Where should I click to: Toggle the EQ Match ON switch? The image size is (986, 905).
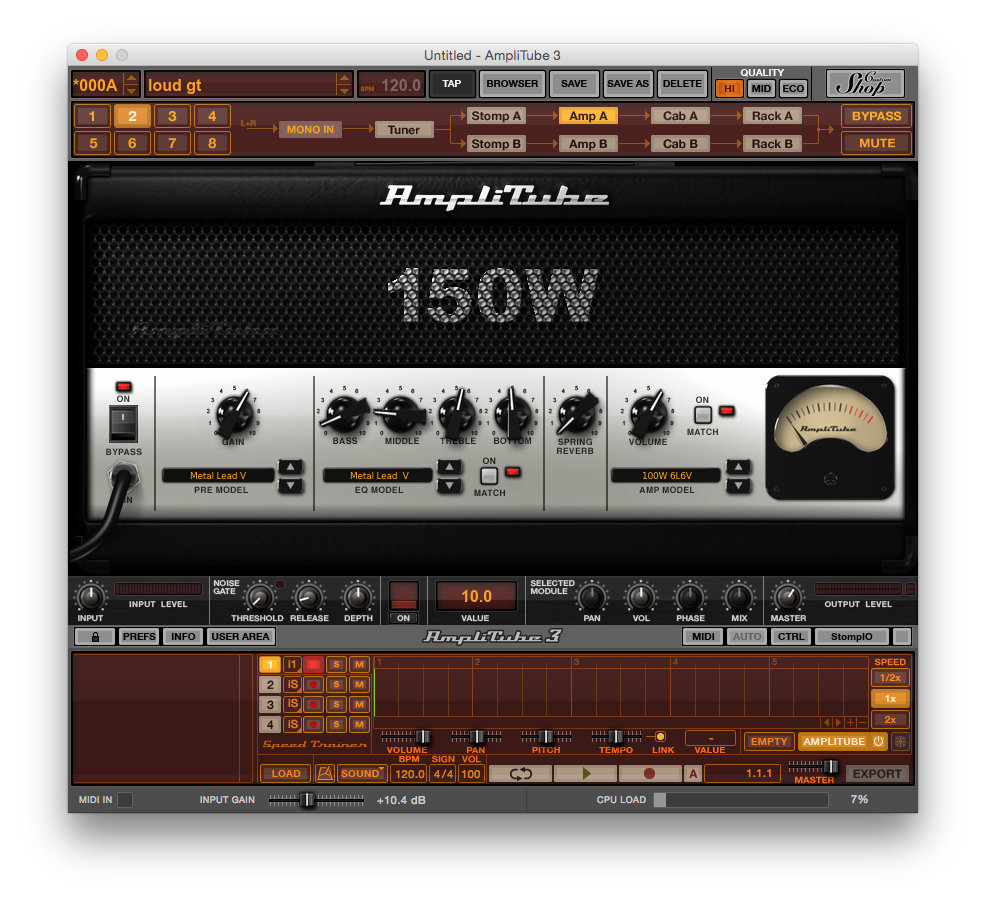coord(489,476)
